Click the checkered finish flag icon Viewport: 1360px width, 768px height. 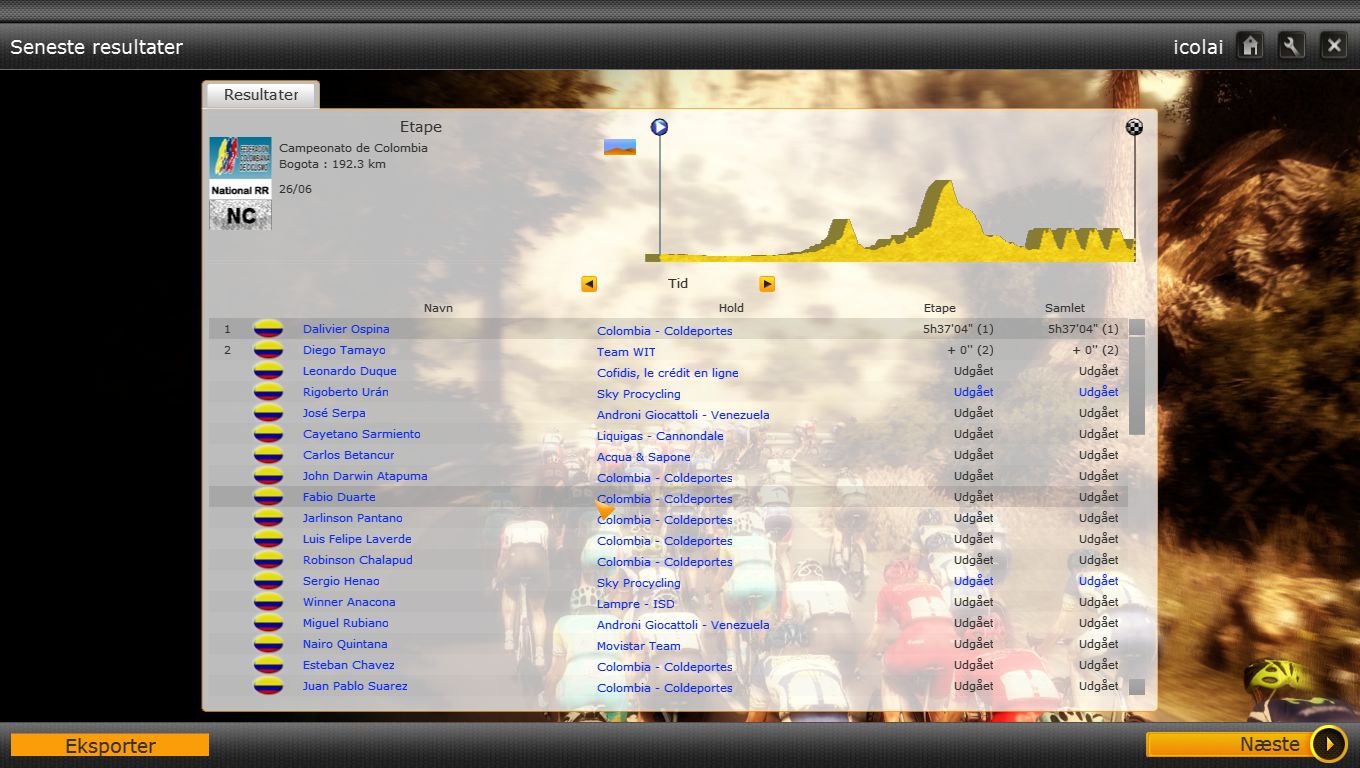coord(1134,127)
